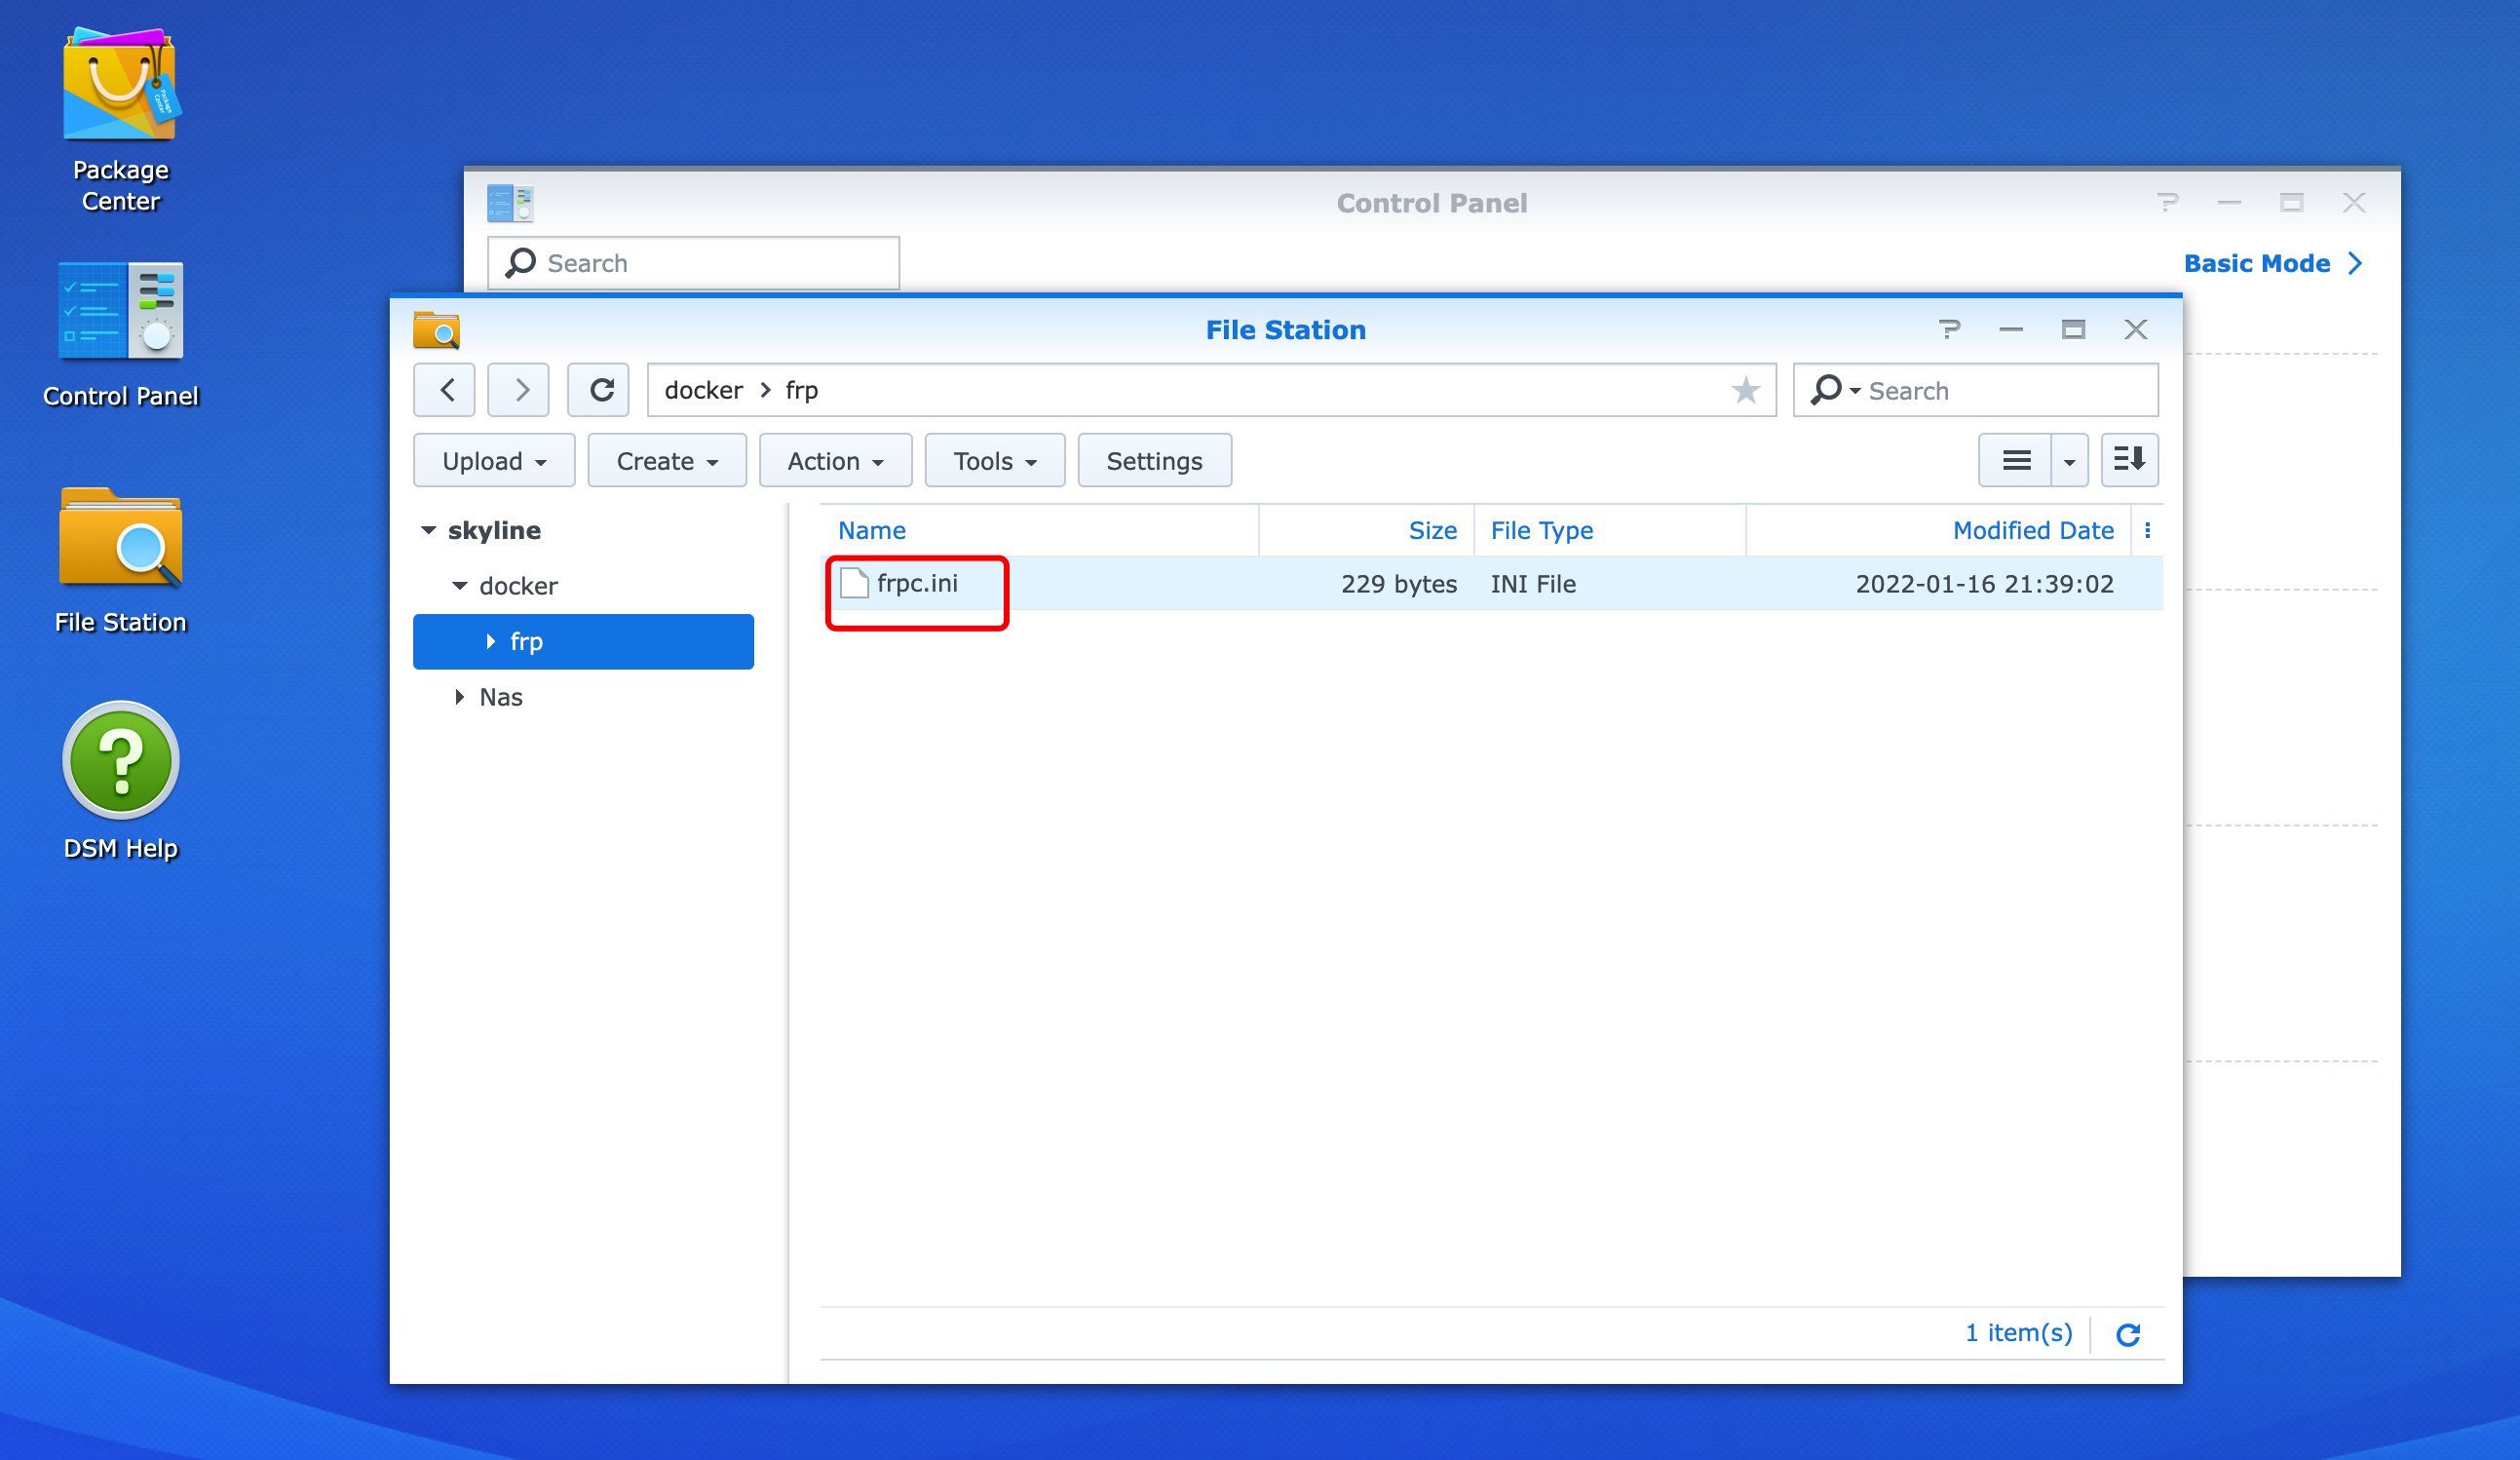
Task: Click the forward navigation arrow in File Station
Action: [x=520, y=390]
